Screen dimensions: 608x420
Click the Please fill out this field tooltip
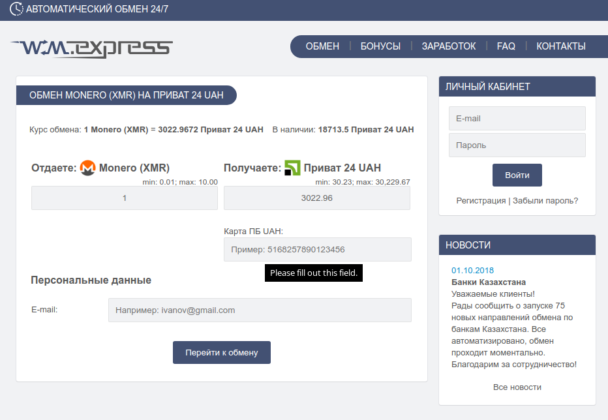[x=314, y=273]
